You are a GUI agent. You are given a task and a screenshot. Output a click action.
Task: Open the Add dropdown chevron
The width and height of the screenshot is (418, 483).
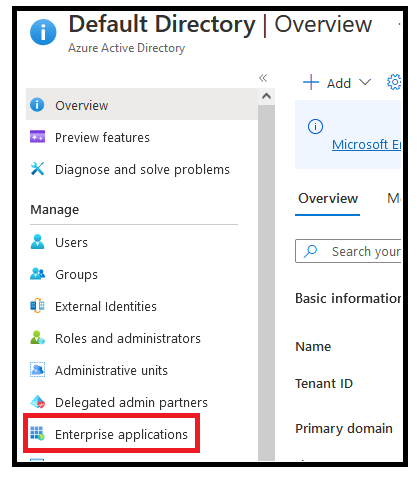(365, 82)
